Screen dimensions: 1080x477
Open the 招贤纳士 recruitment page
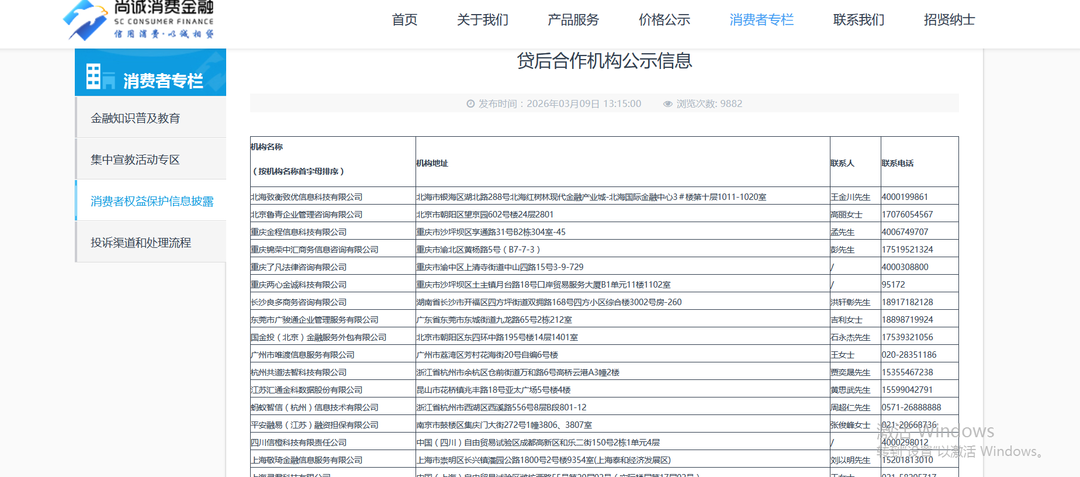(x=949, y=20)
